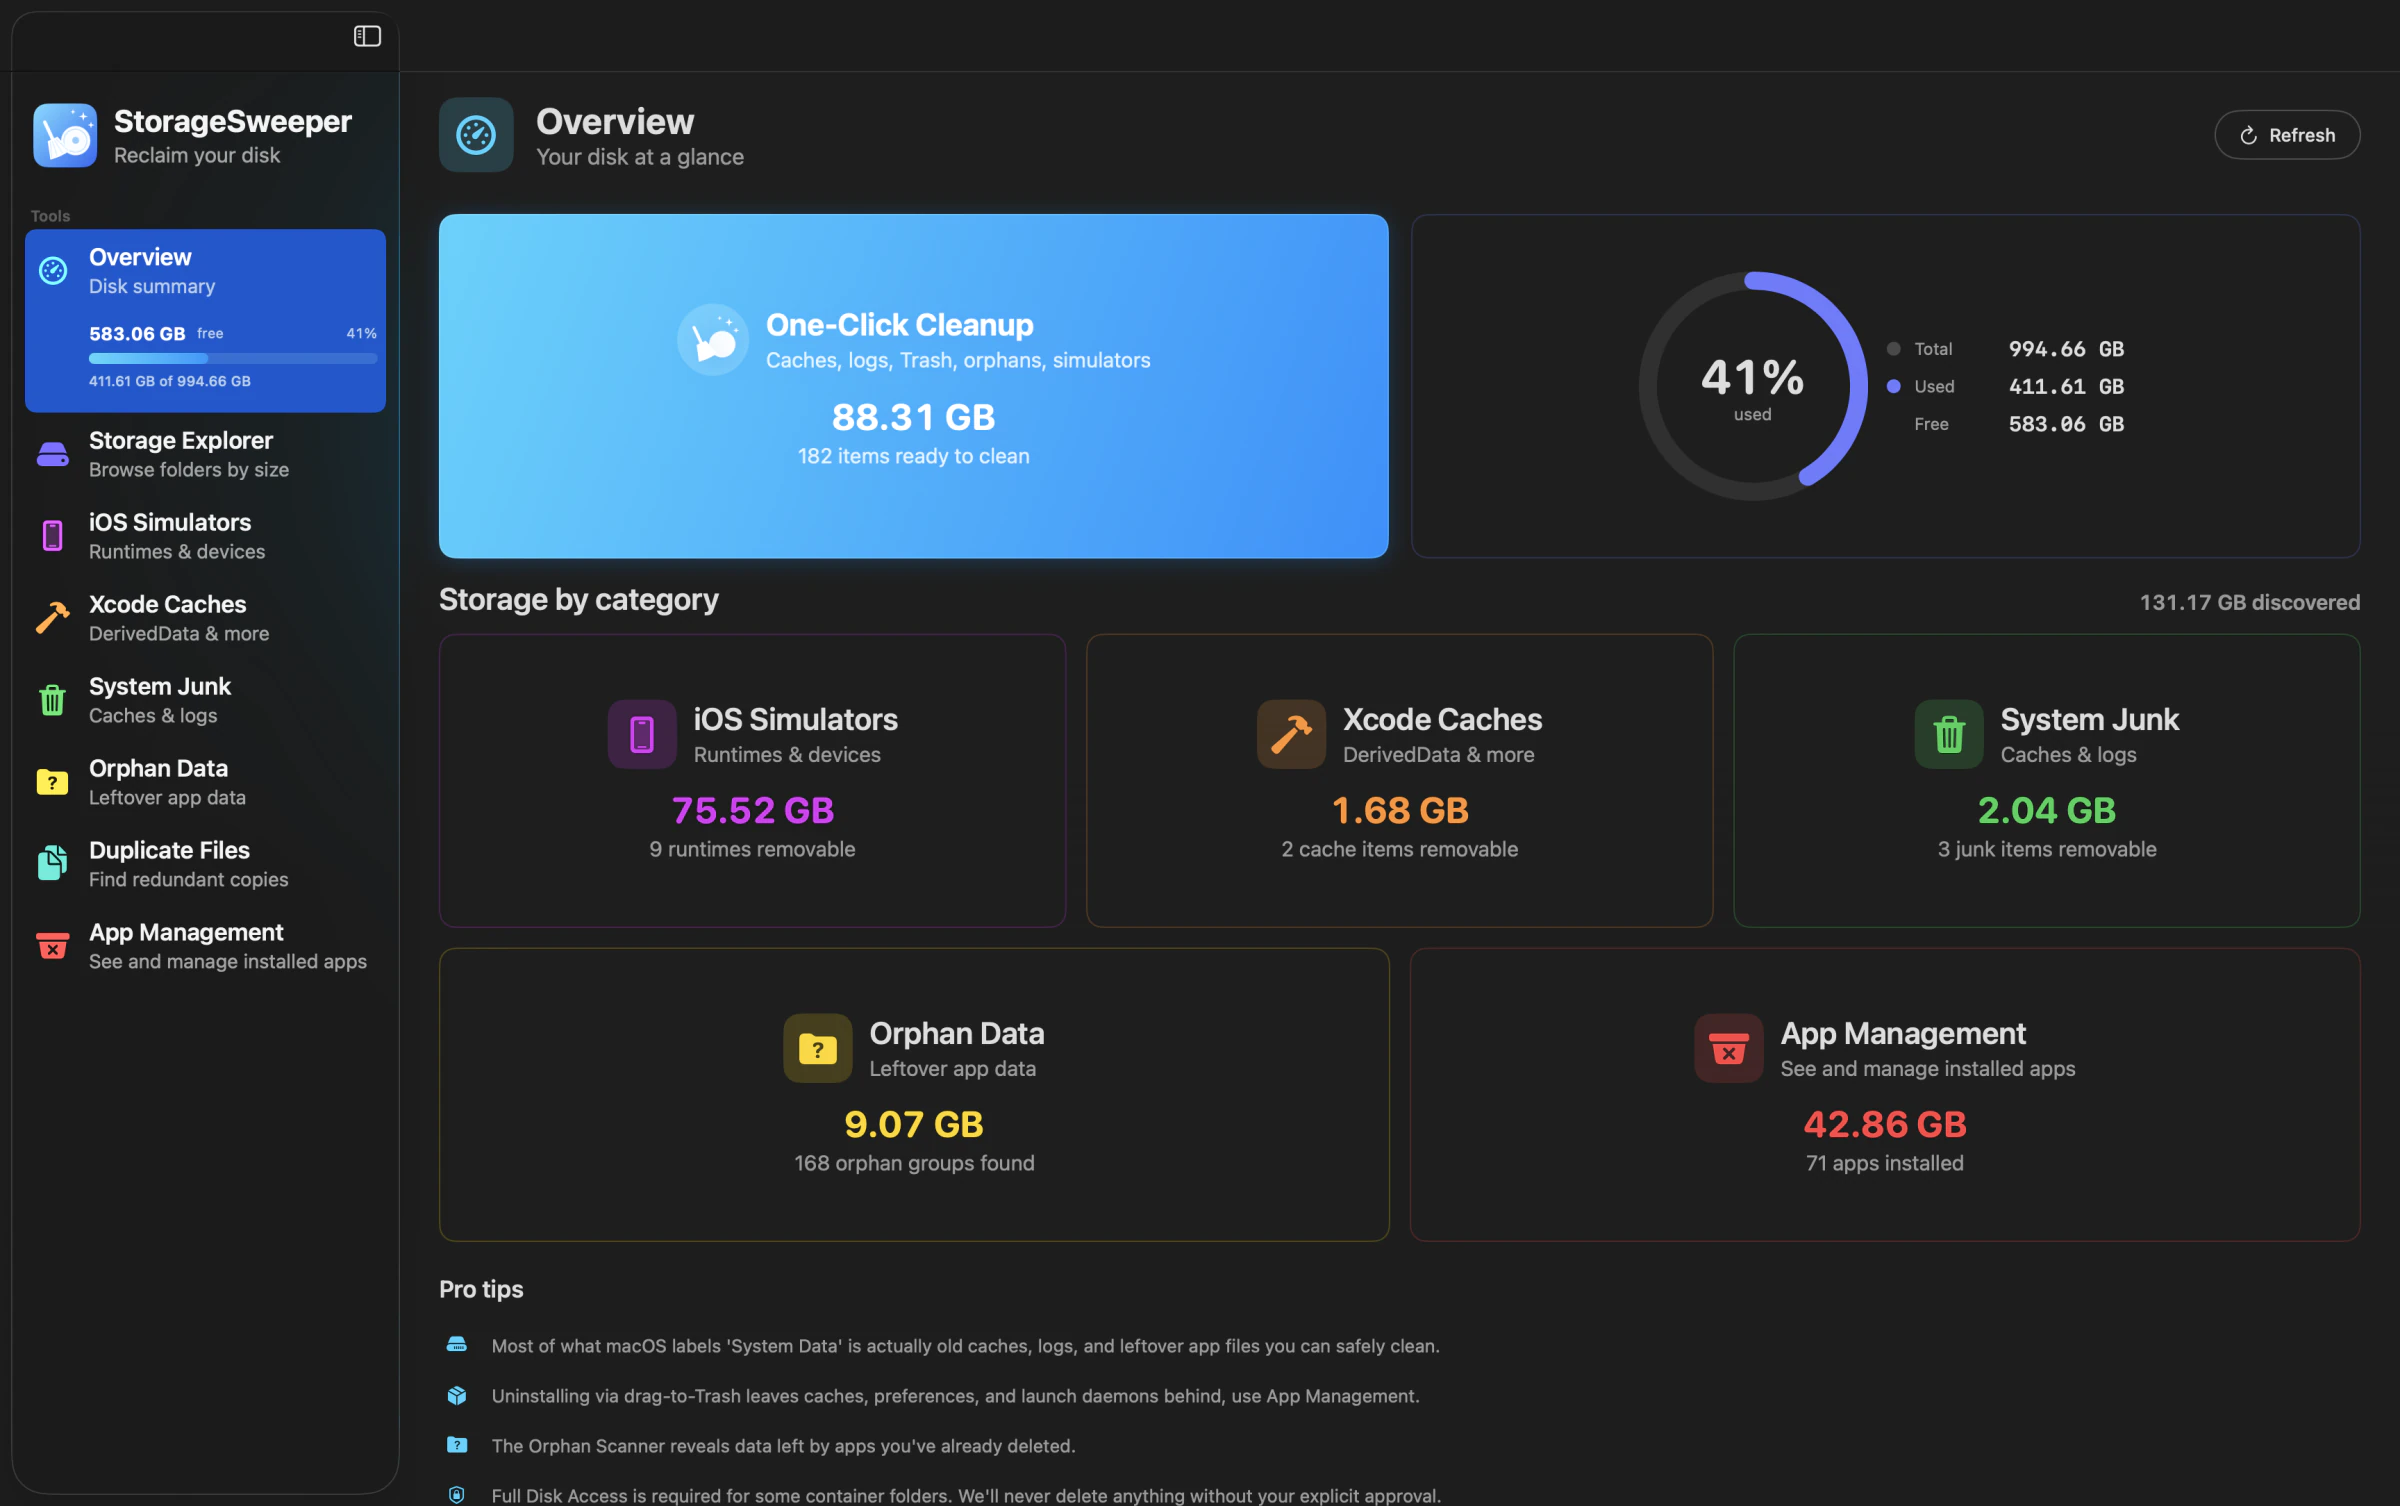The height and width of the screenshot is (1506, 2400).
Task: Click the iOS Simulators phone icon in sidebar
Action: coord(53,536)
